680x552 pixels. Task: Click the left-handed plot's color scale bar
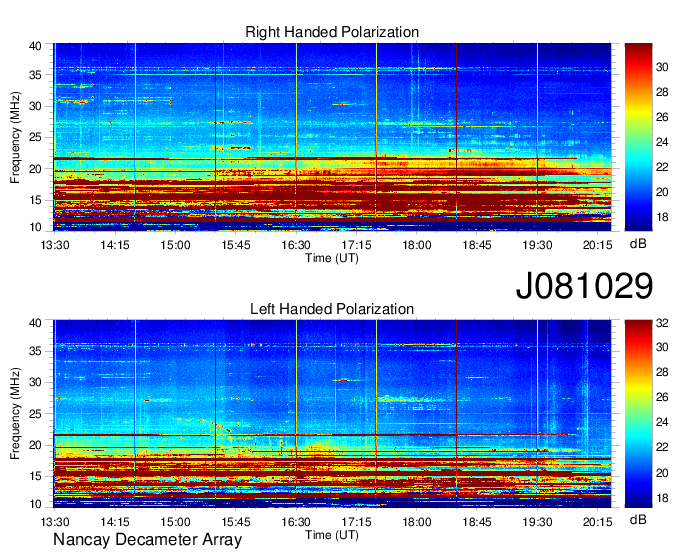click(x=638, y=414)
